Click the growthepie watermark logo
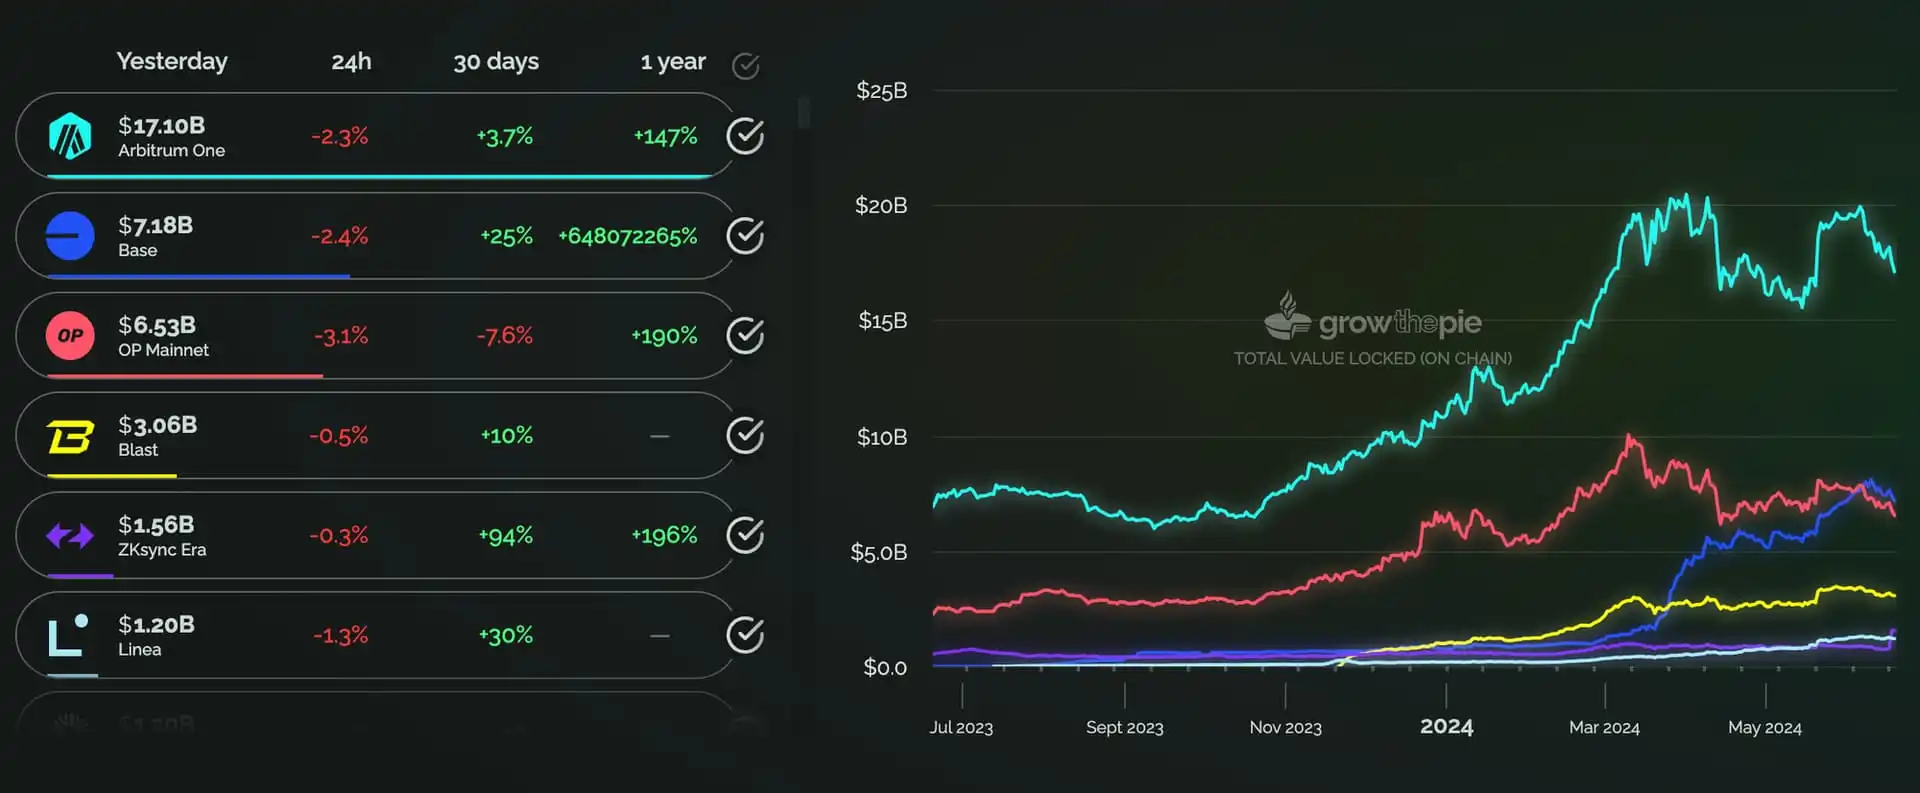 1372,320
